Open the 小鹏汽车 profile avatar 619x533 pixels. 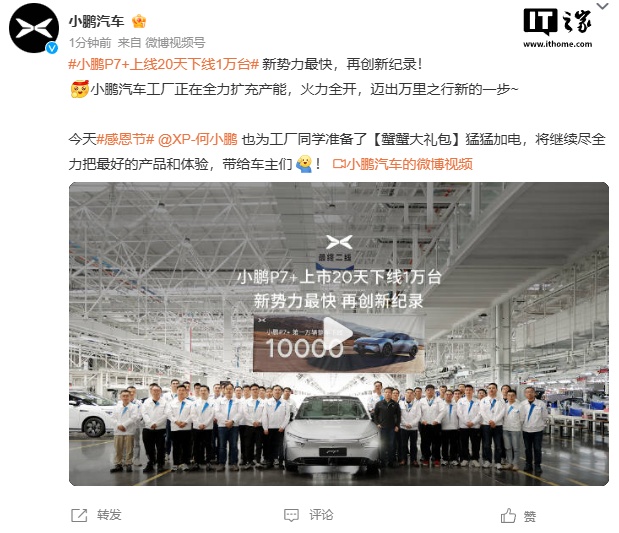34,28
